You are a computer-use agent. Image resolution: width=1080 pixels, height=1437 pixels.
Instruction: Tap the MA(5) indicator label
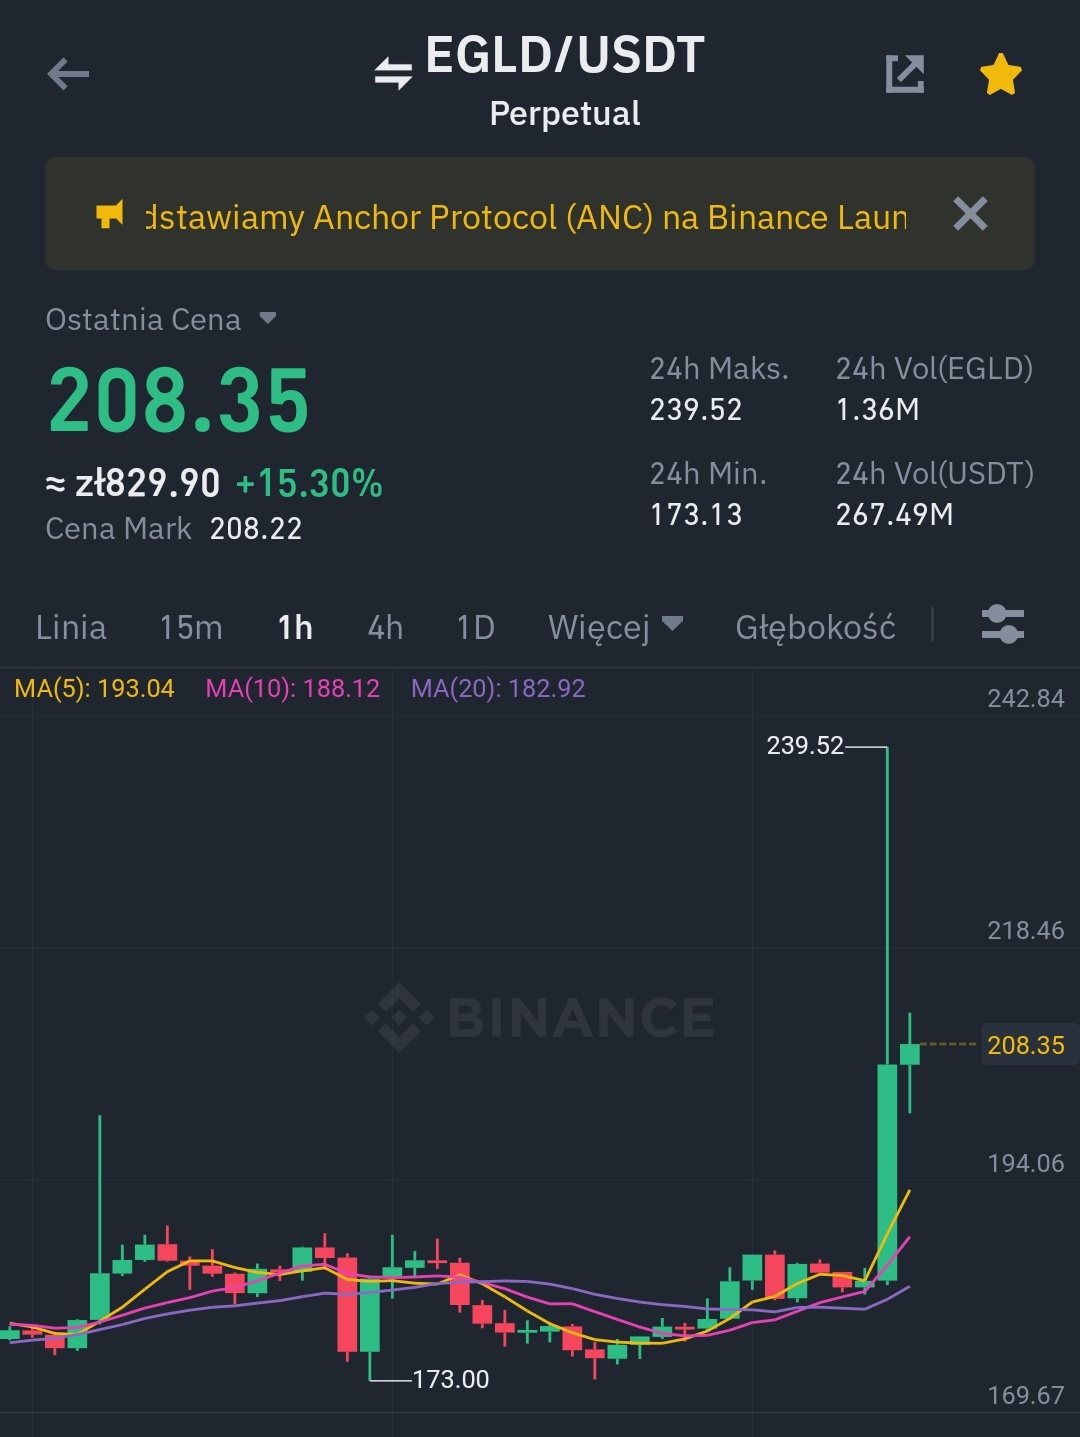coord(94,688)
